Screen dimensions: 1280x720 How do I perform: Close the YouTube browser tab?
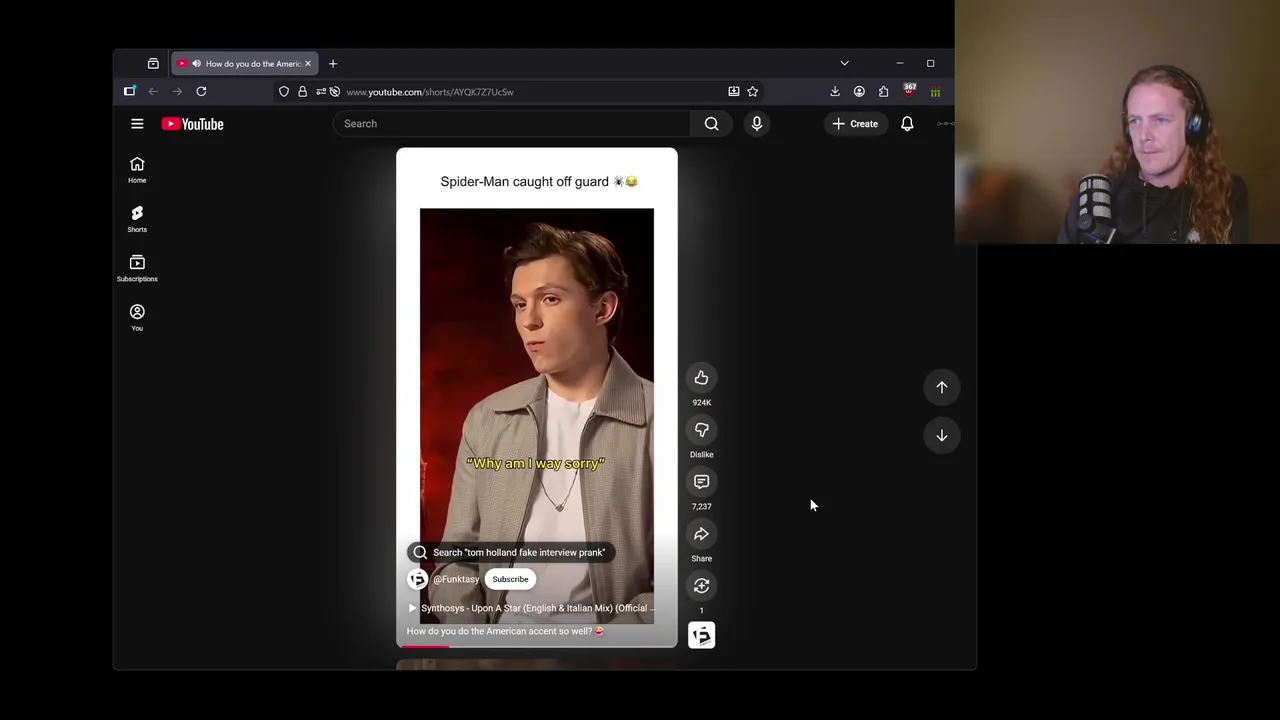(308, 64)
